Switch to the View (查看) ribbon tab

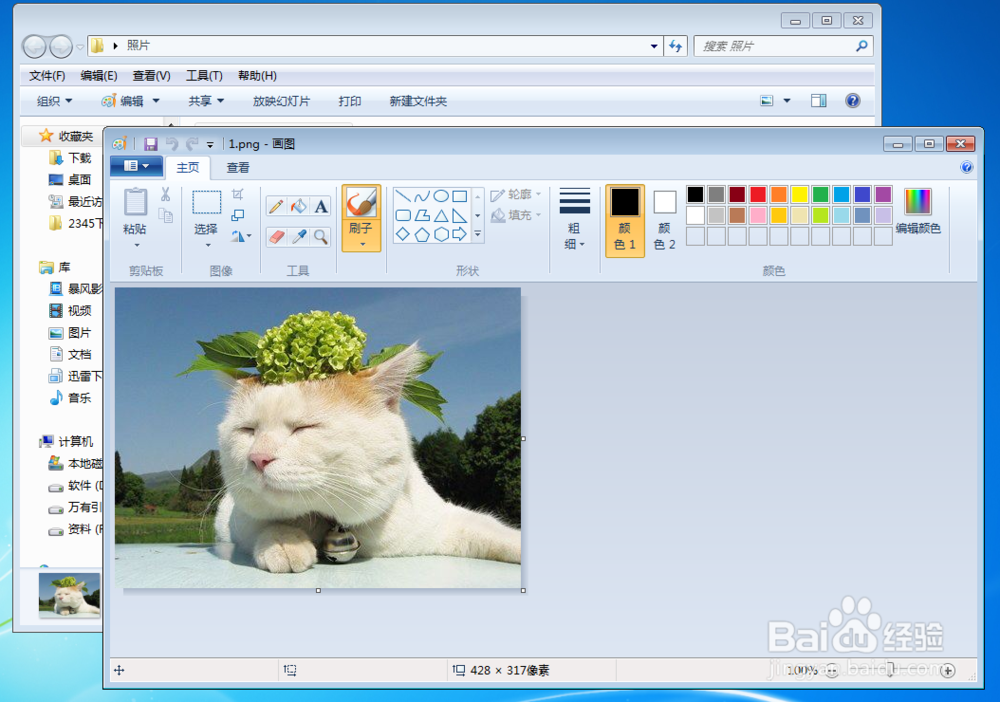pos(238,168)
